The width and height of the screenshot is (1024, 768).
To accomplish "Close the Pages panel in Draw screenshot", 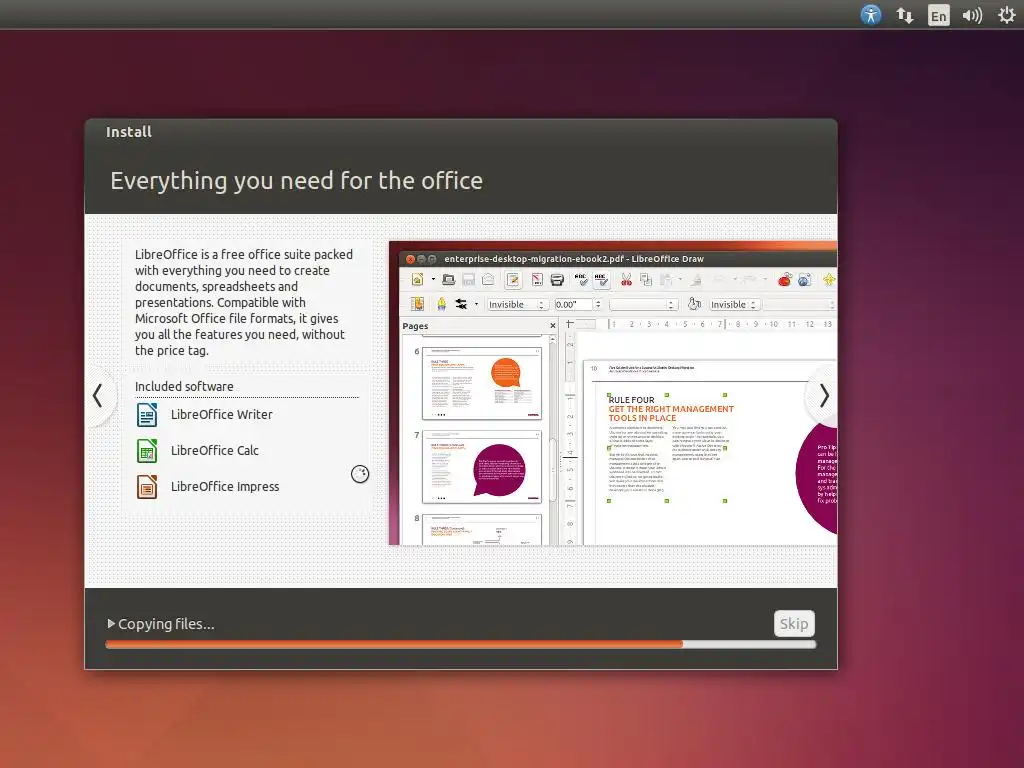I will [x=552, y=325].
